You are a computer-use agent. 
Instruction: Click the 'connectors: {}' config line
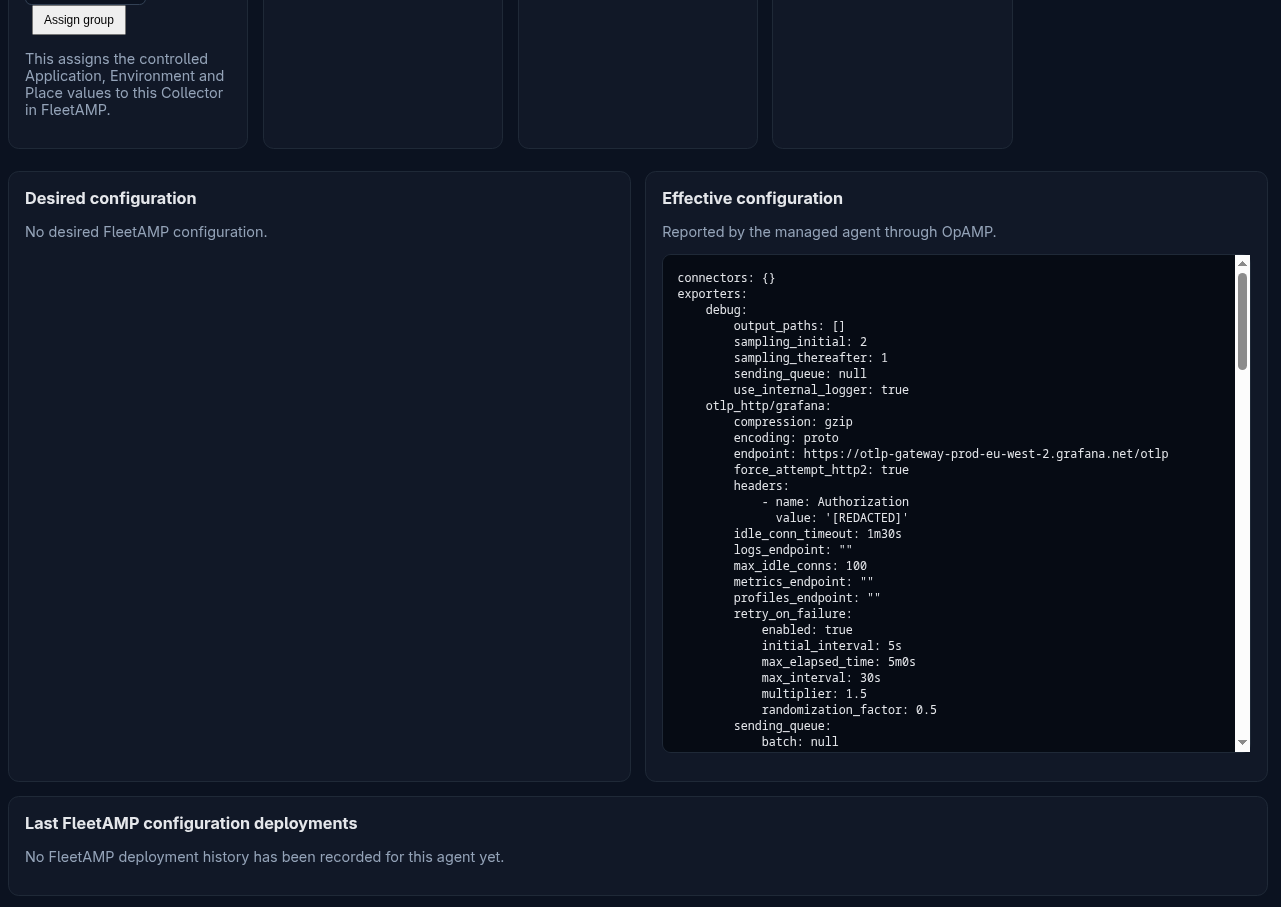click(x=726, y=278)
